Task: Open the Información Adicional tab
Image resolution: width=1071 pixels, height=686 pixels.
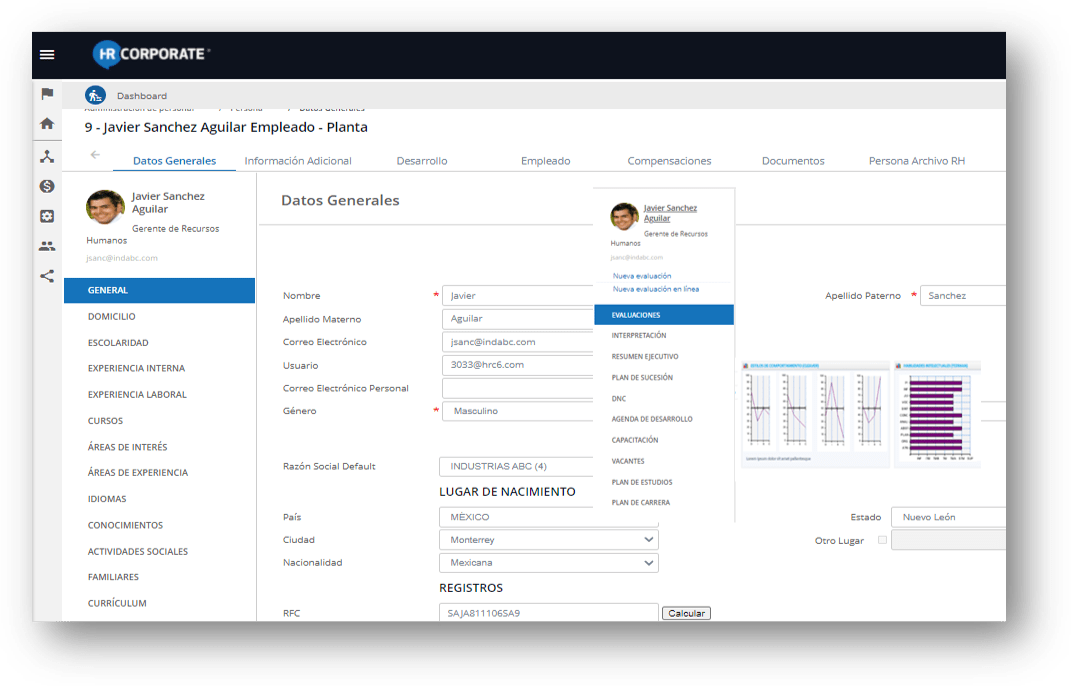Action: tap(298, 161)
